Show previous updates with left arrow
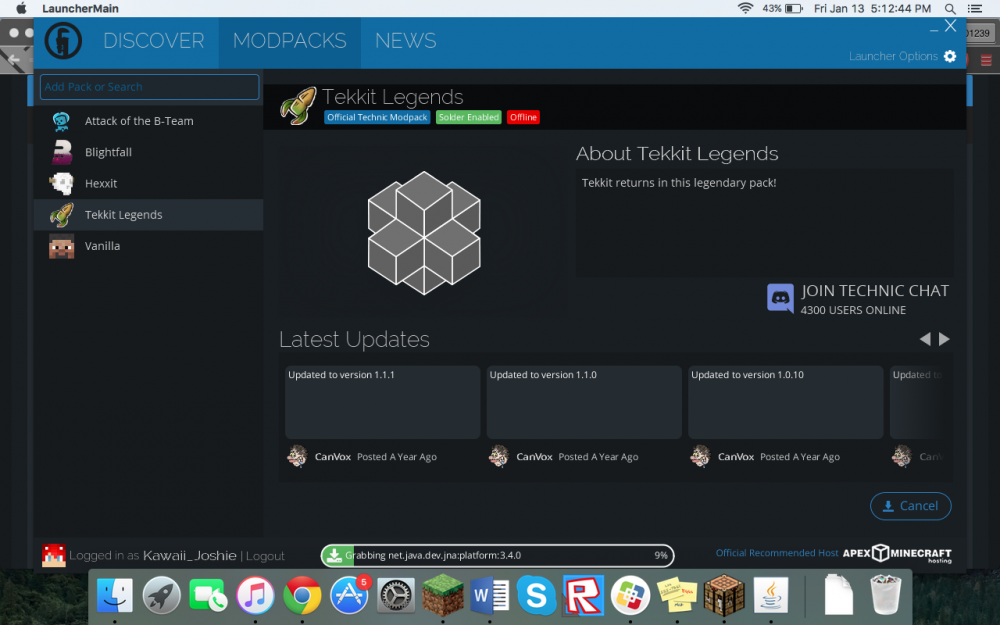This screenshot has height=625, width=1000. click(x=925, y=339)
